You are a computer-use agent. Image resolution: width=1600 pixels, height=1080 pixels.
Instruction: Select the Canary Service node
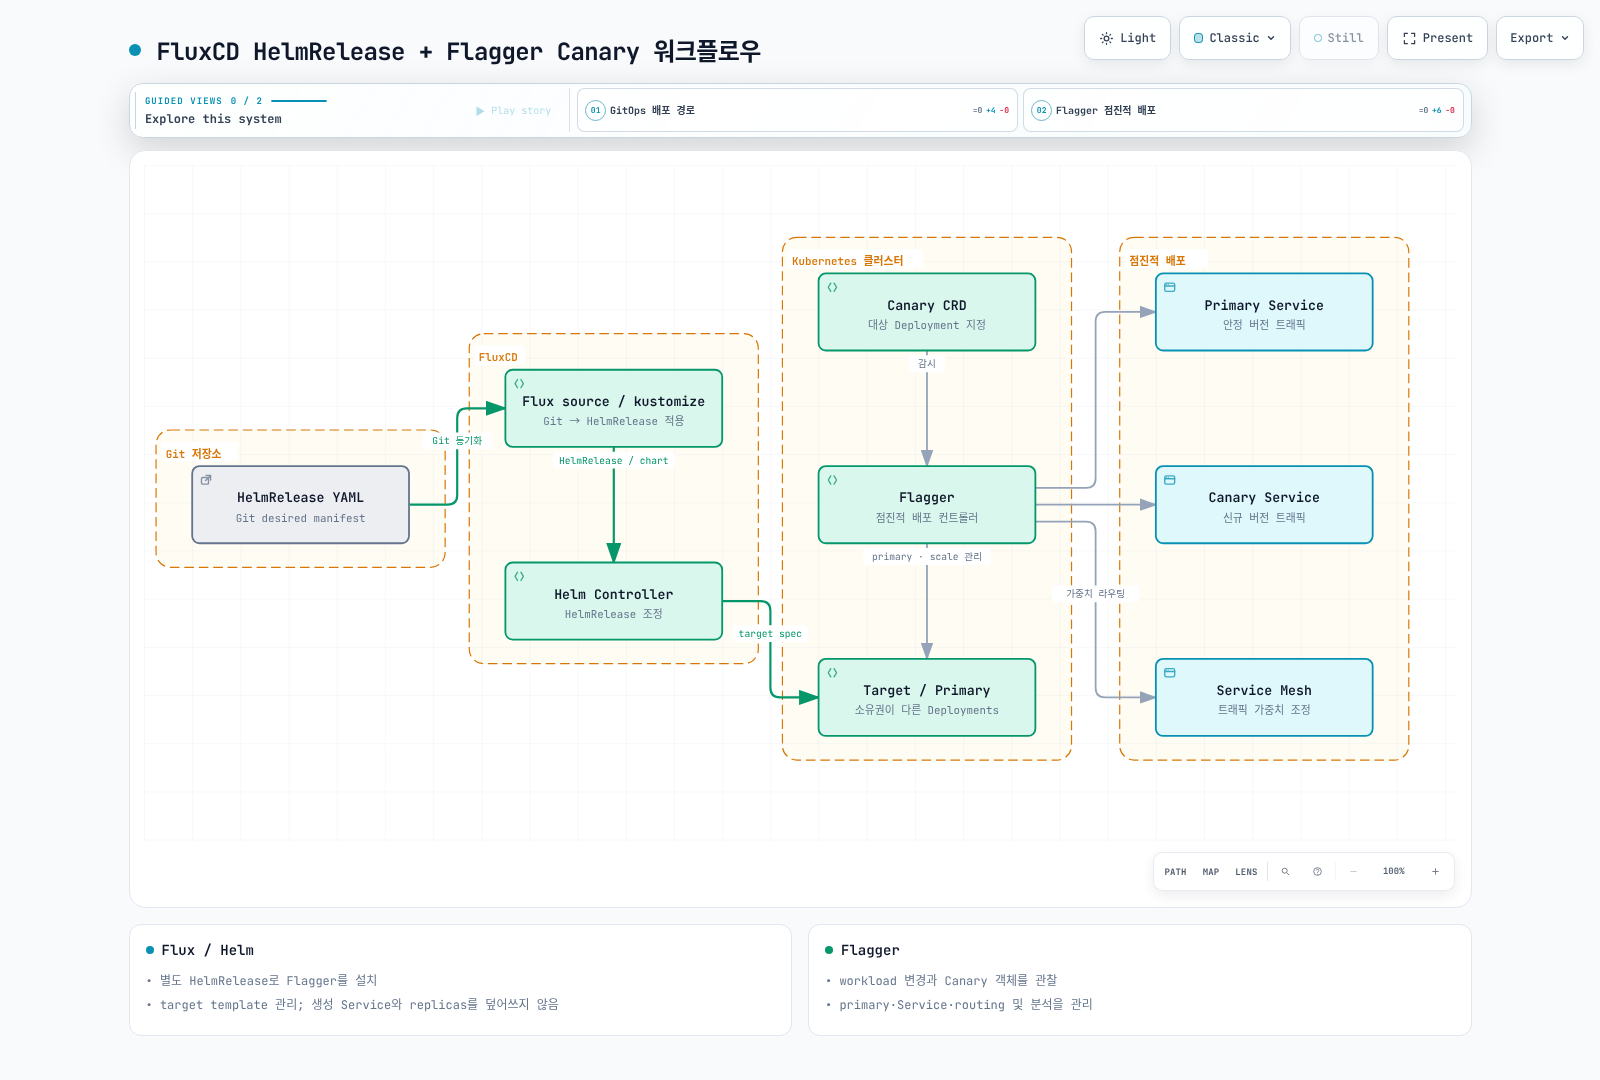pyautogui.click(x=1264, y=505)
